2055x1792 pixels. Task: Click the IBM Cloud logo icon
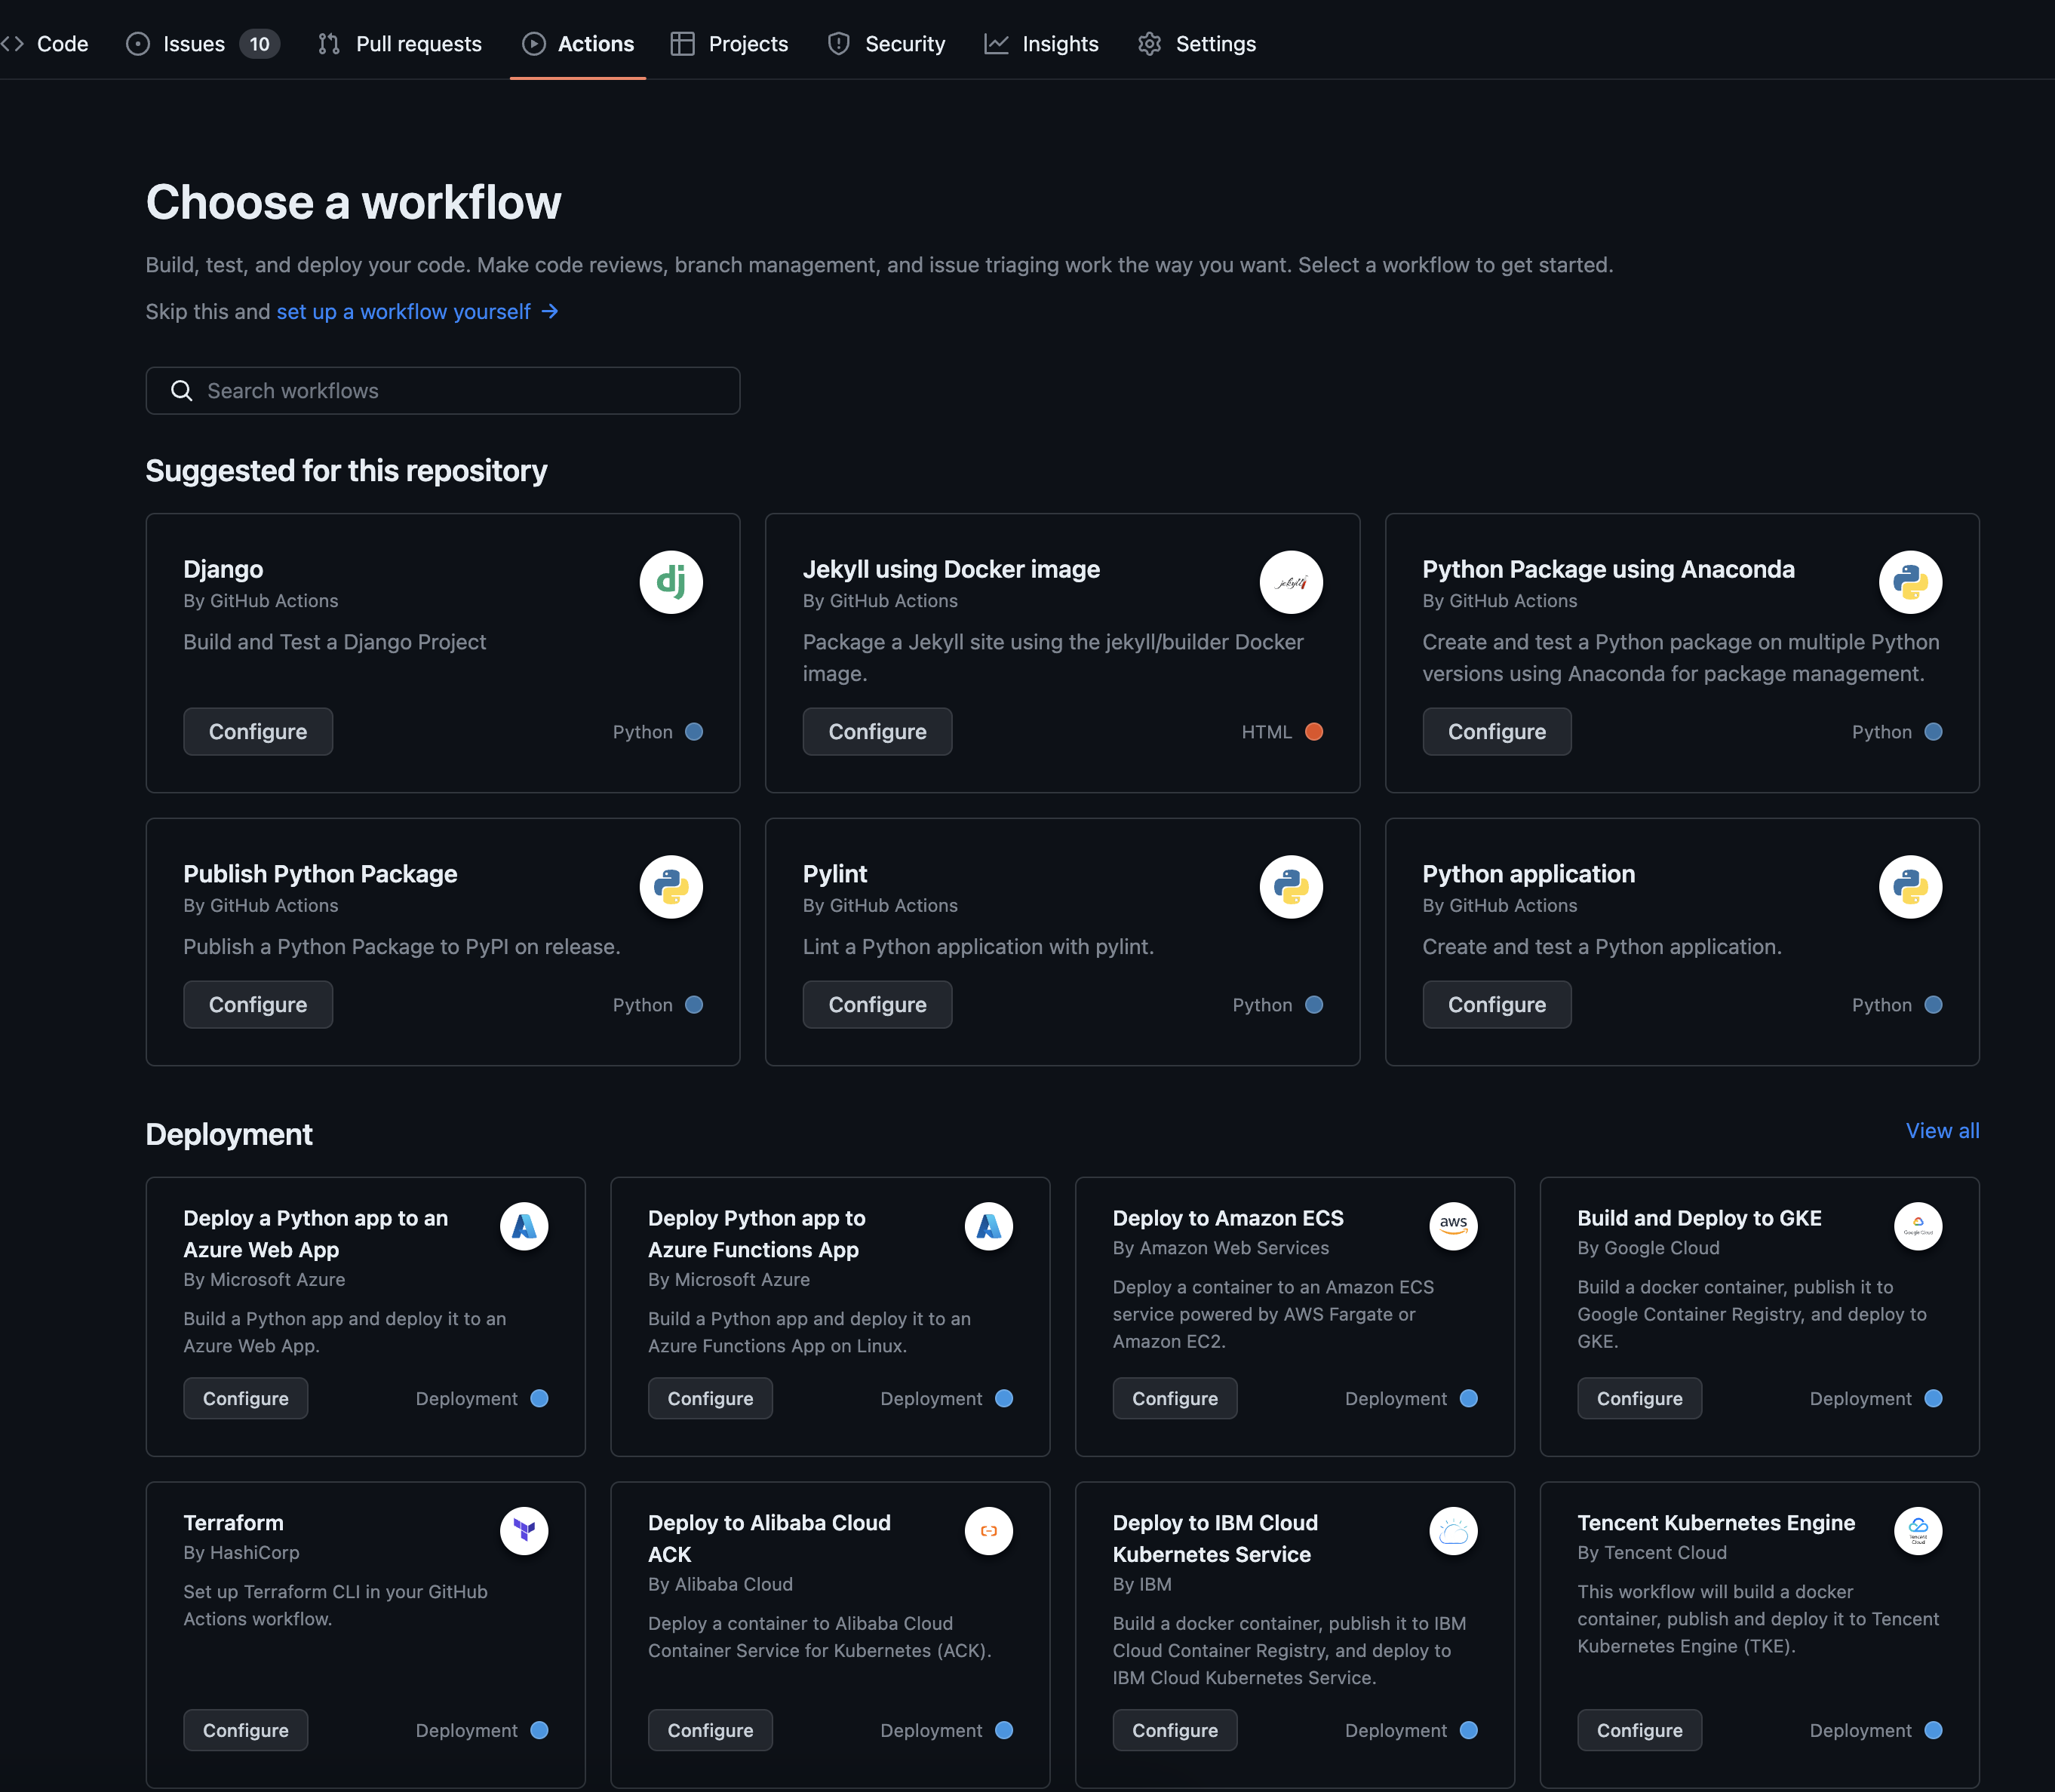(1453, 1531)
